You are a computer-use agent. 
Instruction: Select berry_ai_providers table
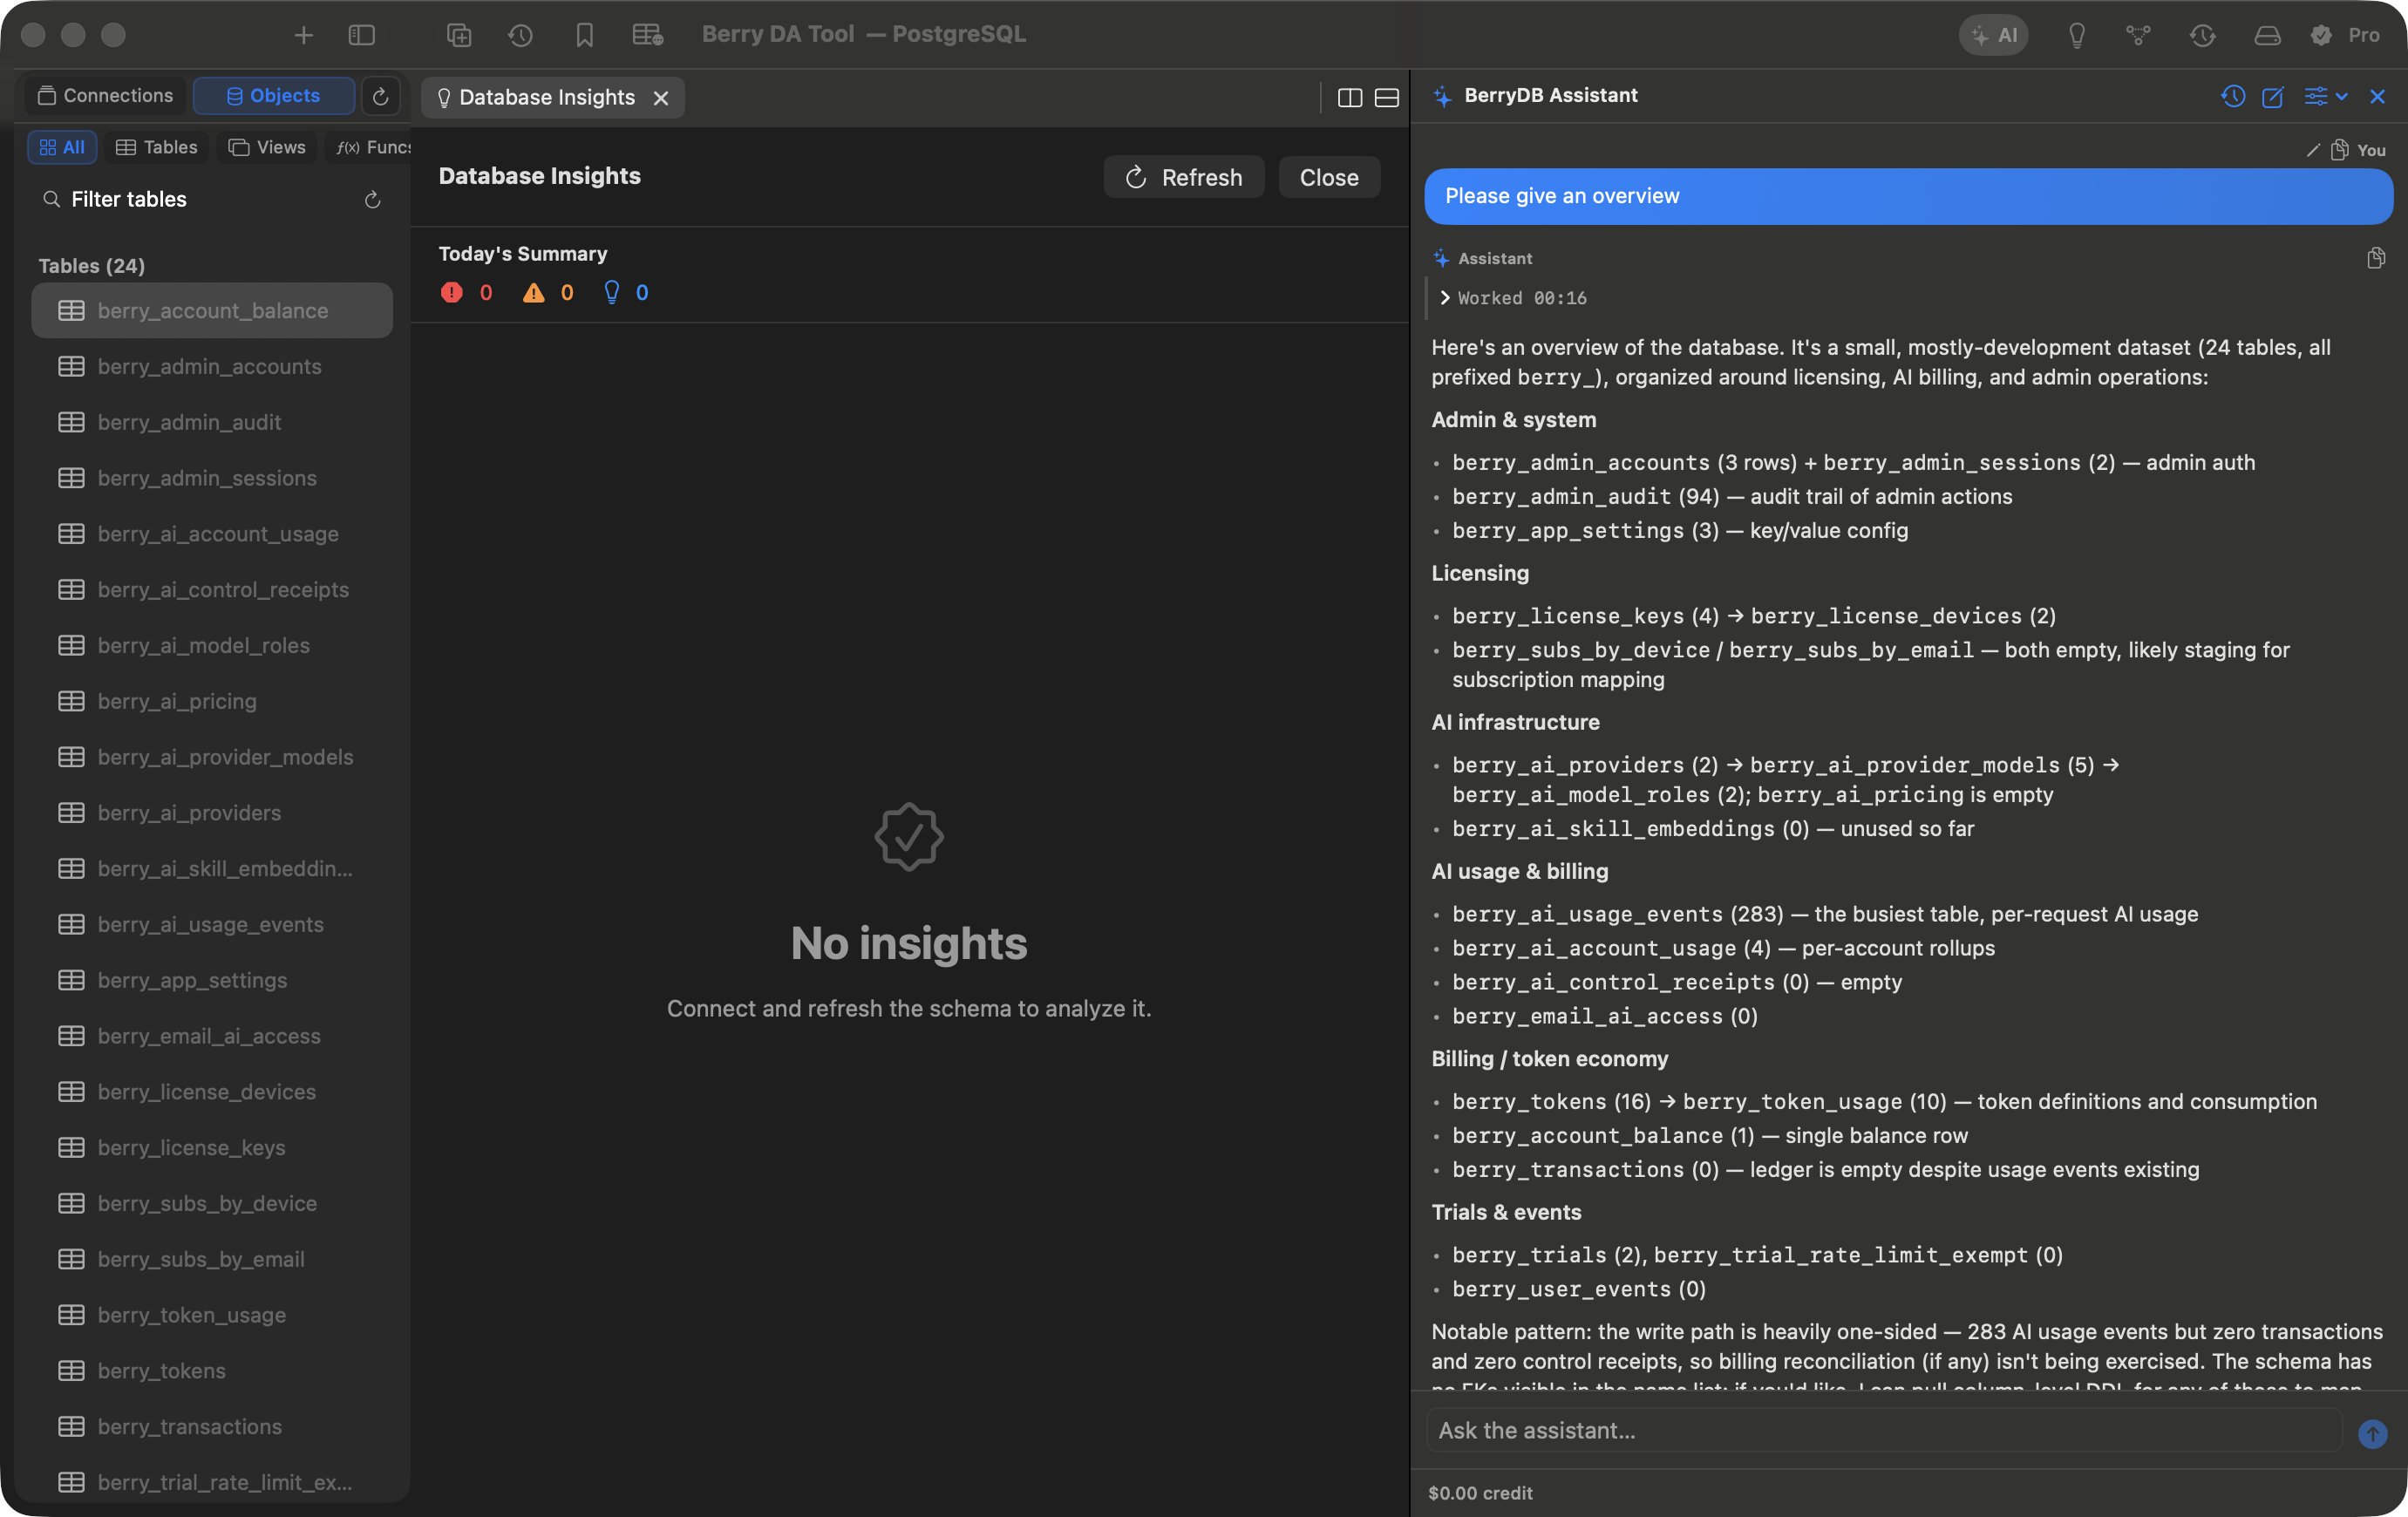pos(212,813)
